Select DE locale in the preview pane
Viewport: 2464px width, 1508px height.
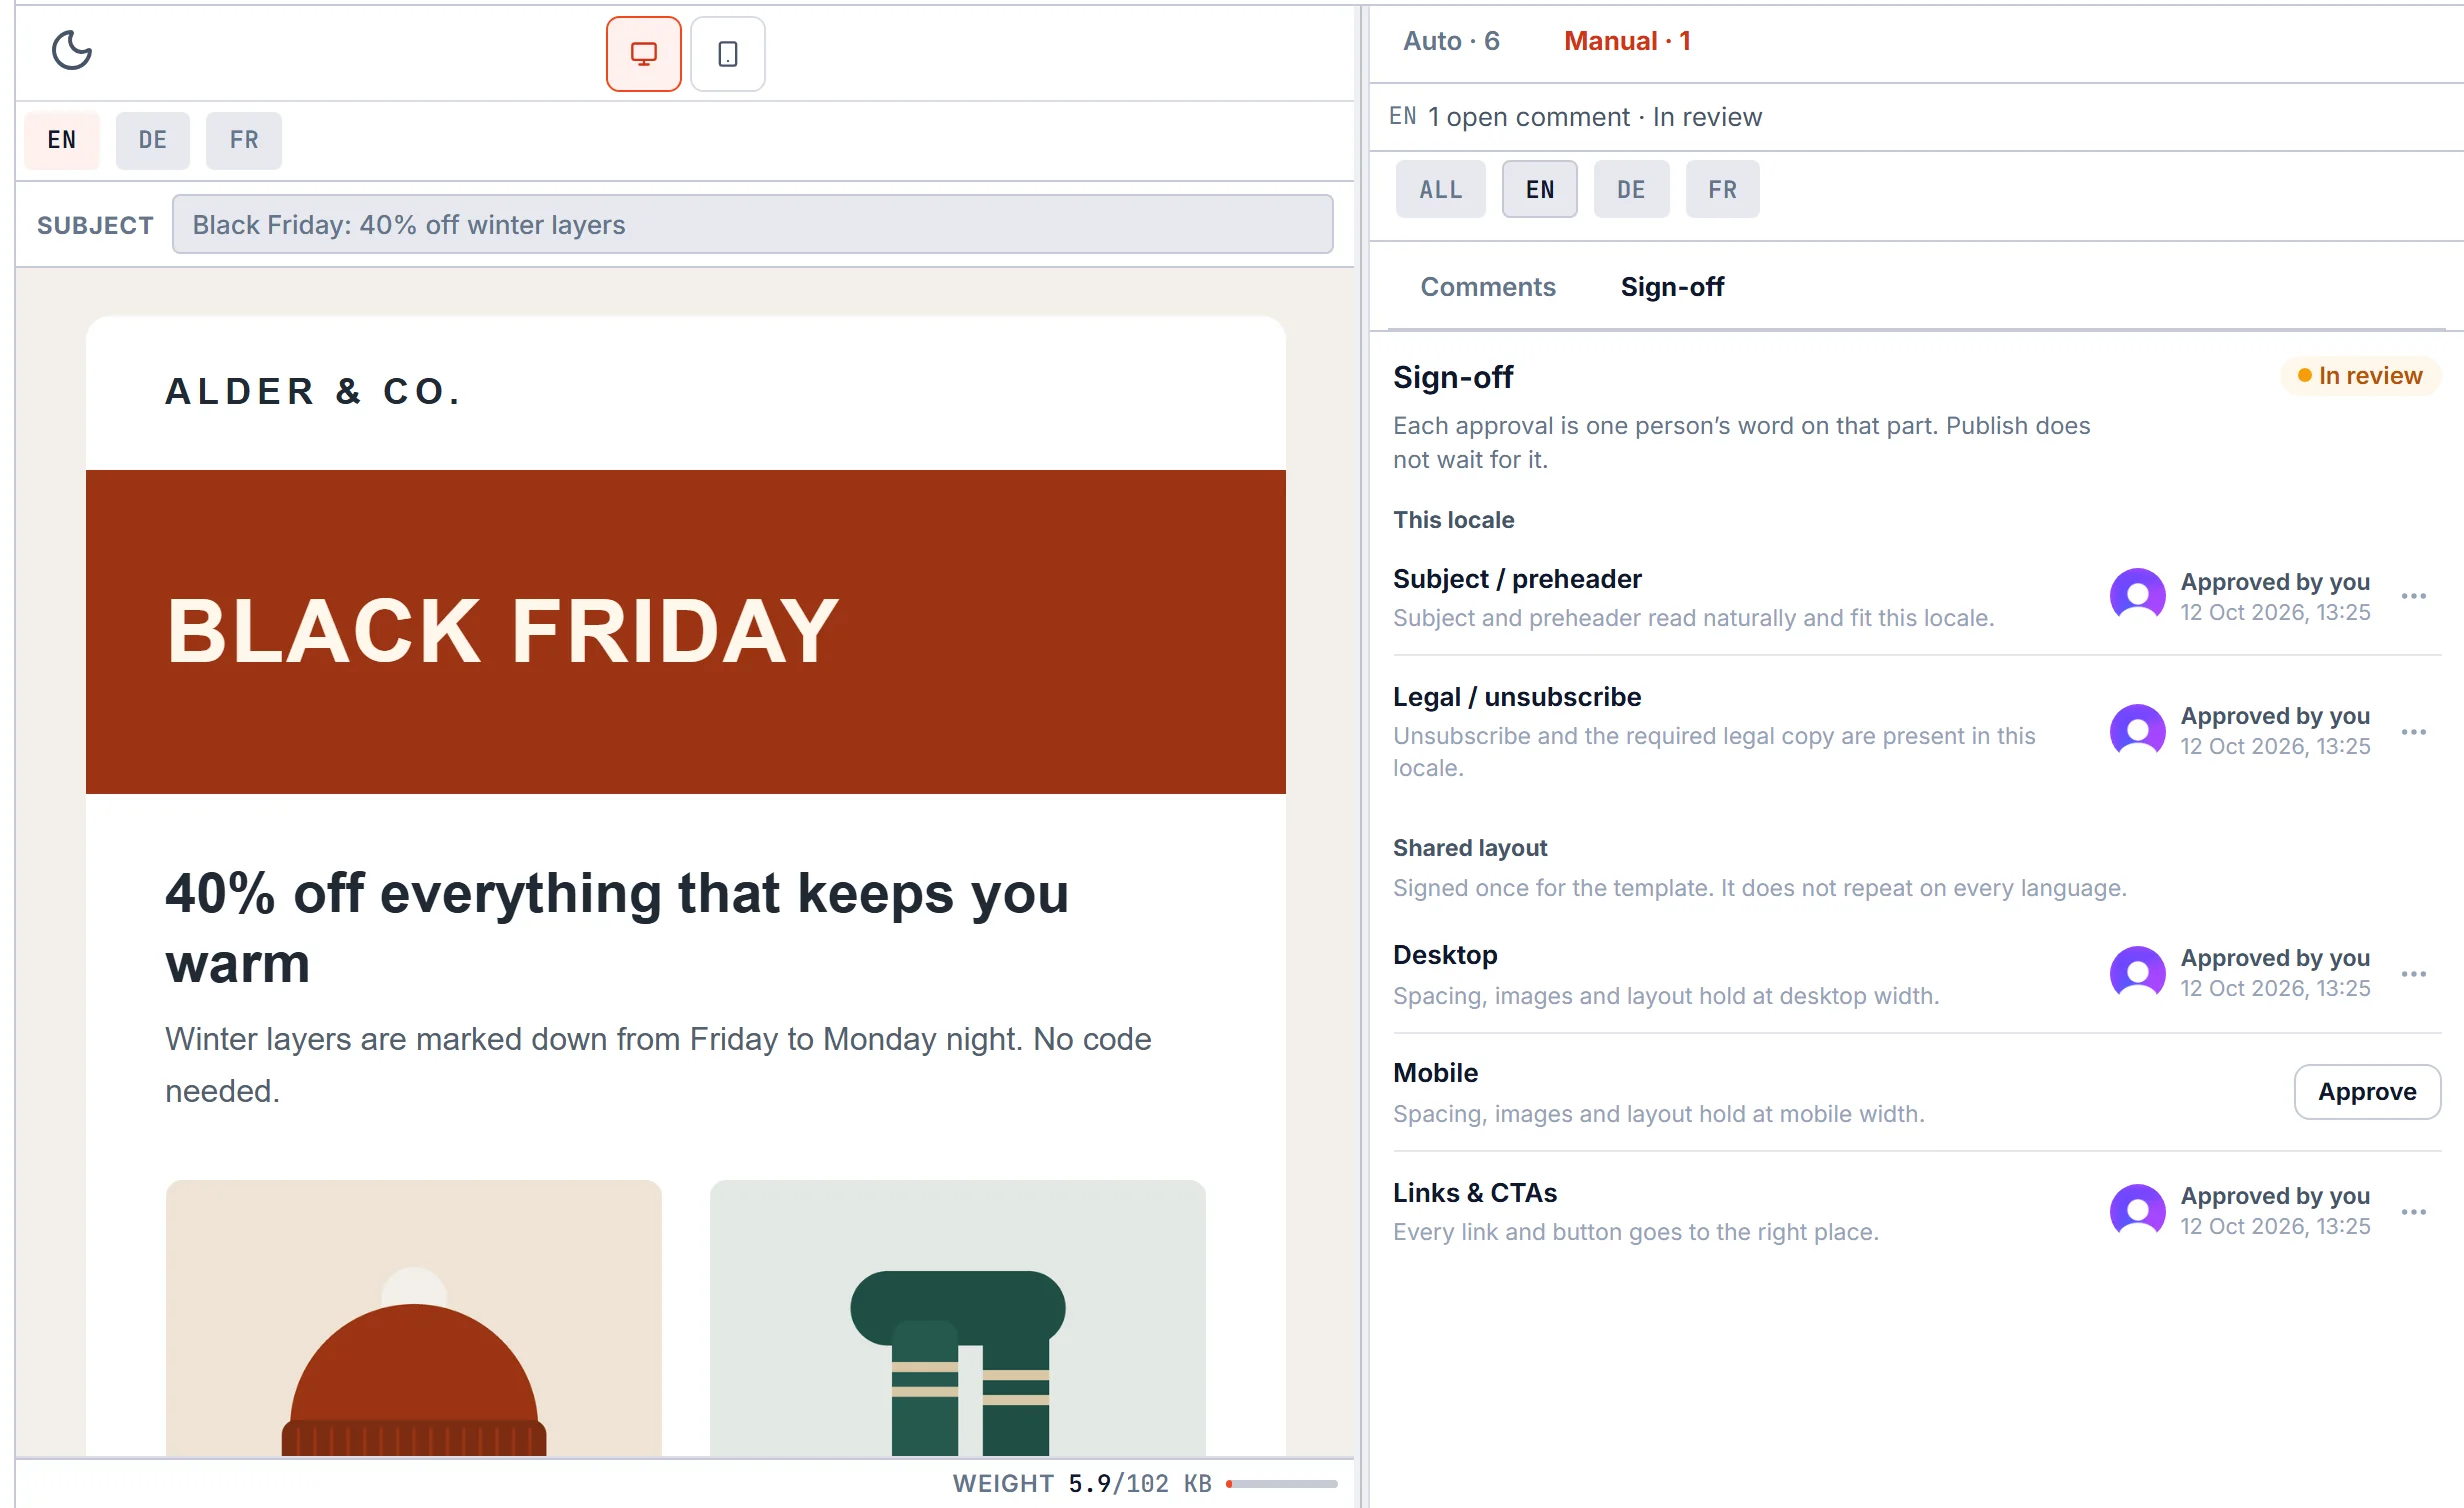pos(152,140)
